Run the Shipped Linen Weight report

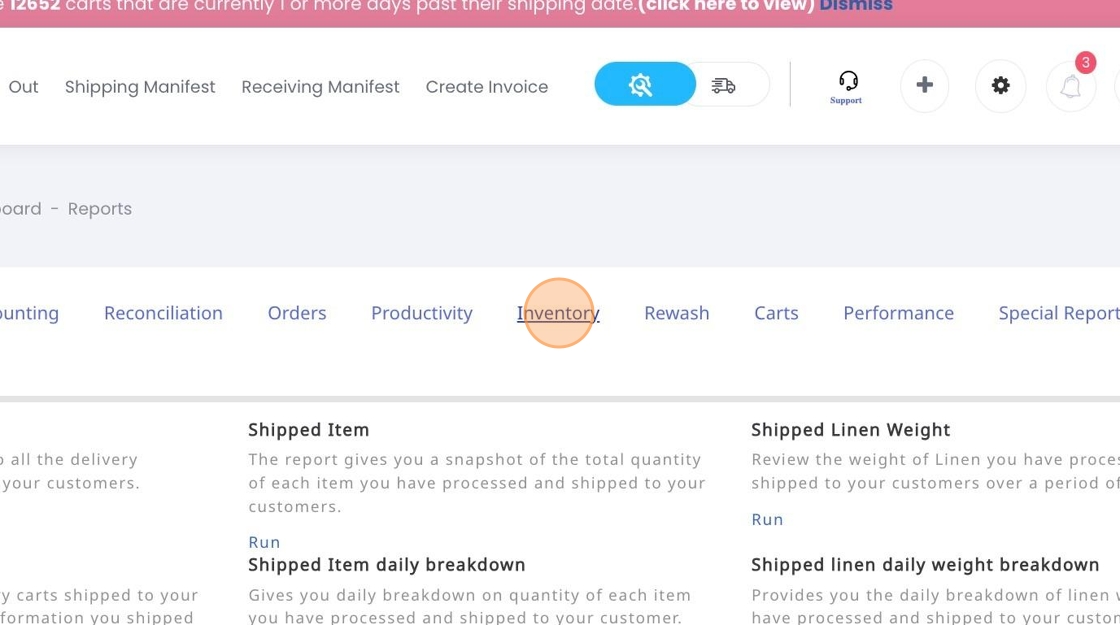click(x=767, y=519)
